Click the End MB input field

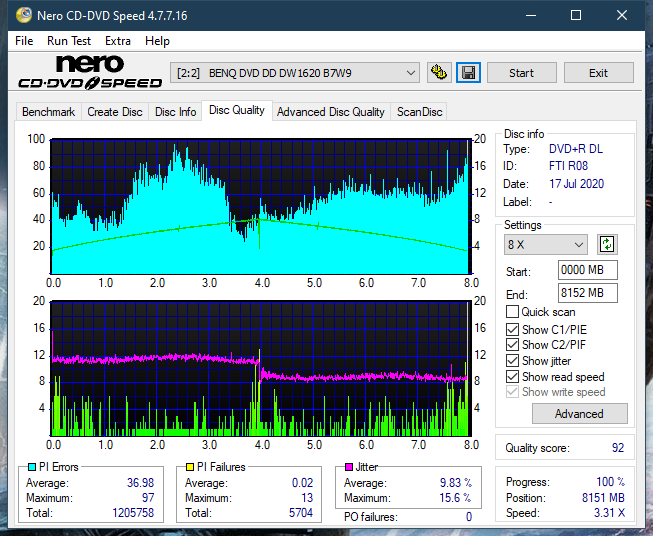587,293
